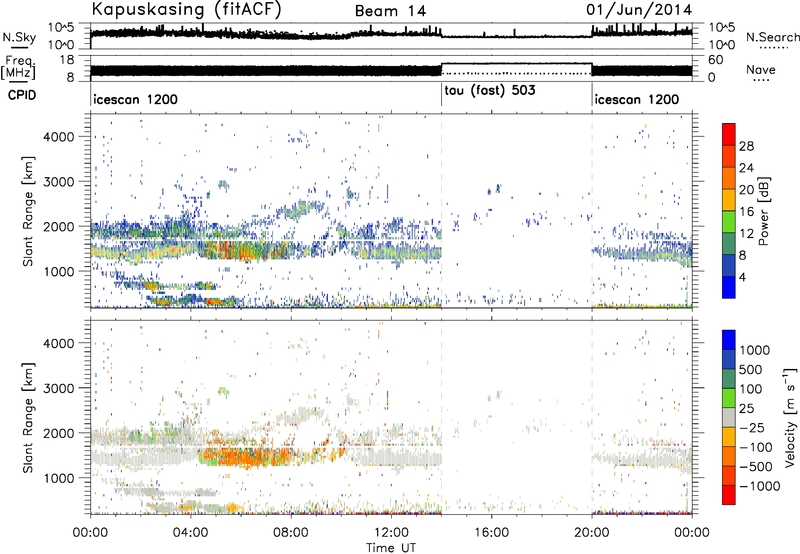Click the 1000 tick on velocity panel range axis
Screen dimensions: 800x554
[x=59, y=478]
